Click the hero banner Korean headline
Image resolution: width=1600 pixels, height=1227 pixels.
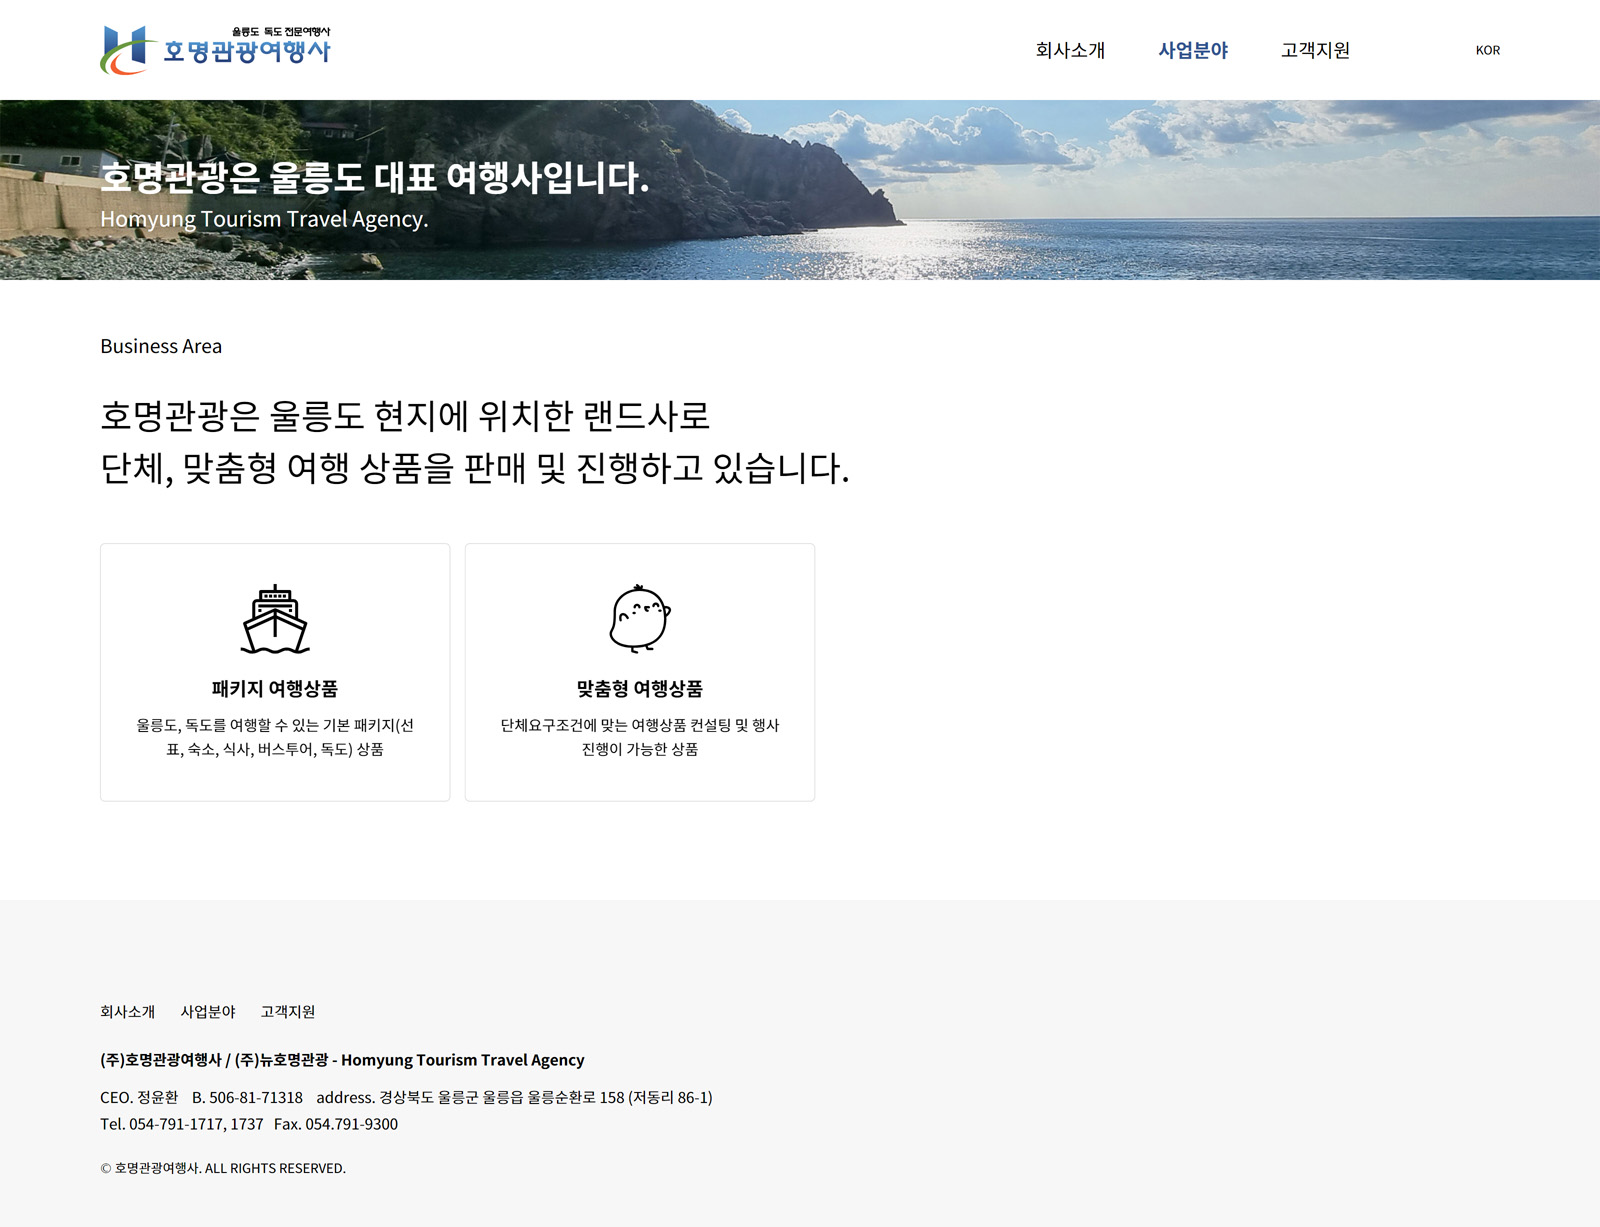pos(375,178)
